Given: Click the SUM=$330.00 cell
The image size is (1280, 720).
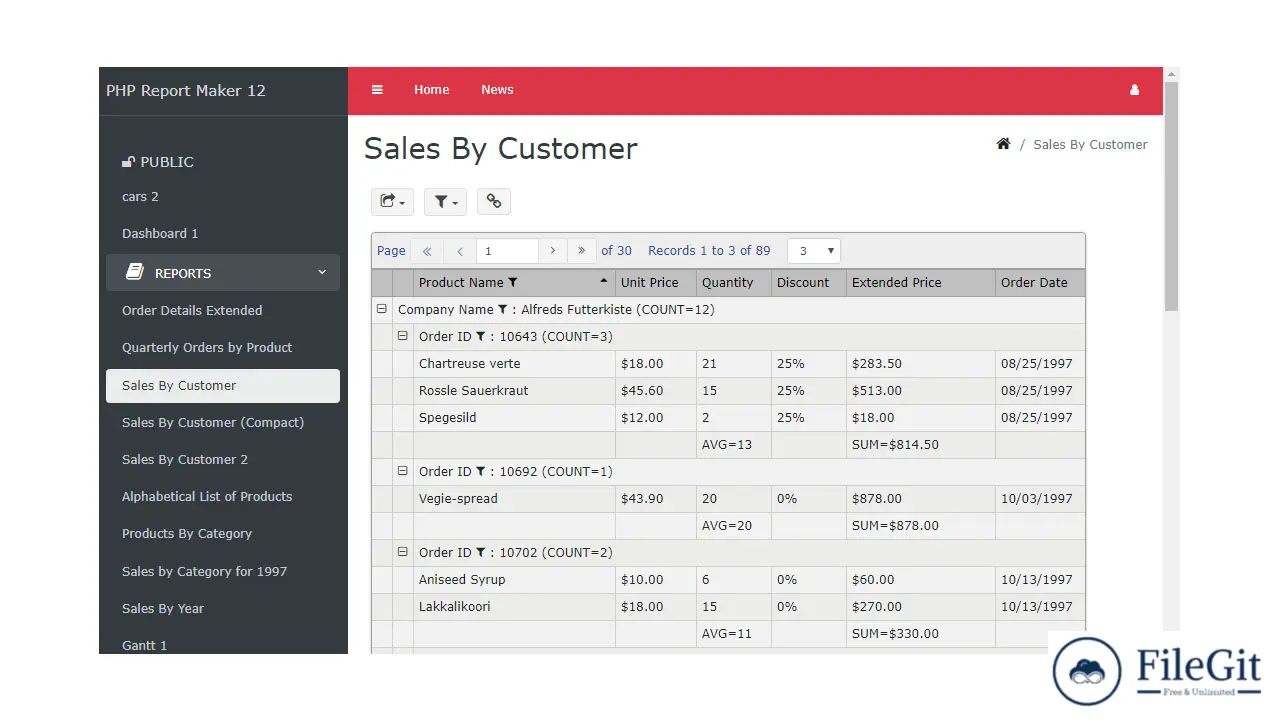Looking at the screenshot, I should (x=921, y=634).
